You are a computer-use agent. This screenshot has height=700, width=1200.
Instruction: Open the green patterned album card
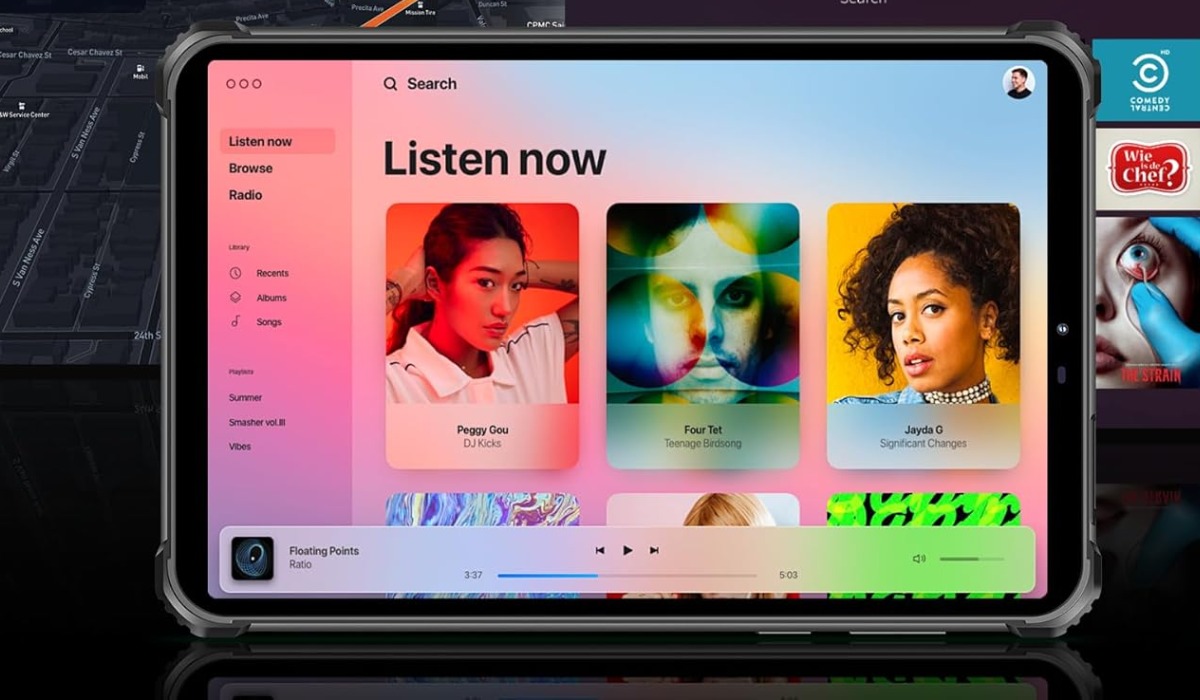tap(923, 509)
